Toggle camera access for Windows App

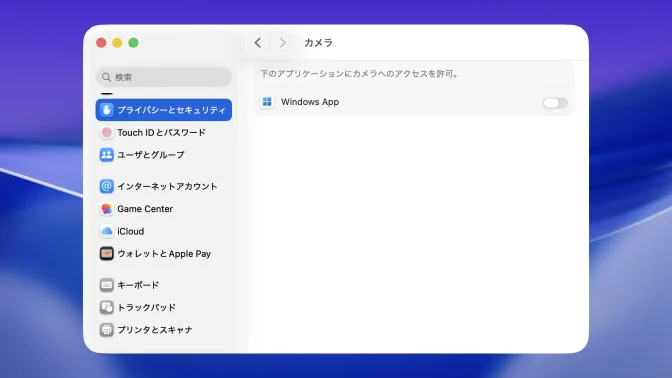point(555,103)
